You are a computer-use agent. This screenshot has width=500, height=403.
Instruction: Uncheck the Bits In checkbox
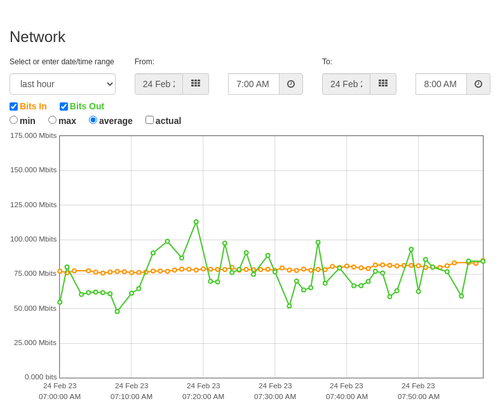click(x=14, y=106)
